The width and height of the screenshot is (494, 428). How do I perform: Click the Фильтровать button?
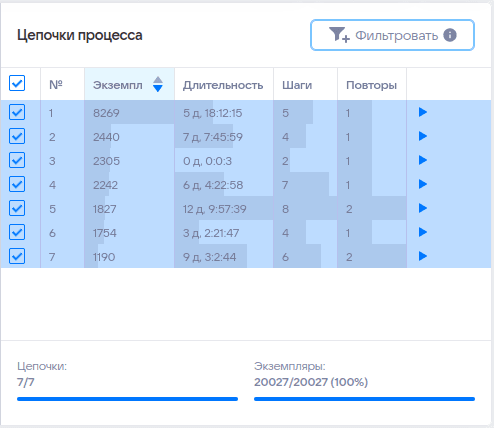tap(392, 35)
